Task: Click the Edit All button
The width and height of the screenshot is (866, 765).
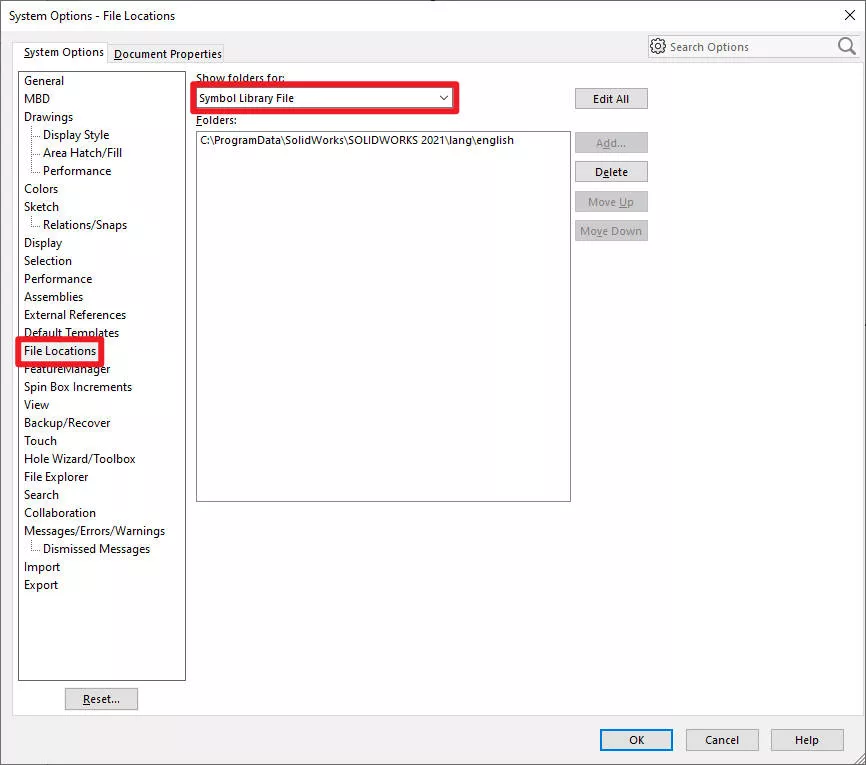Action: click(x=610, y=98)
